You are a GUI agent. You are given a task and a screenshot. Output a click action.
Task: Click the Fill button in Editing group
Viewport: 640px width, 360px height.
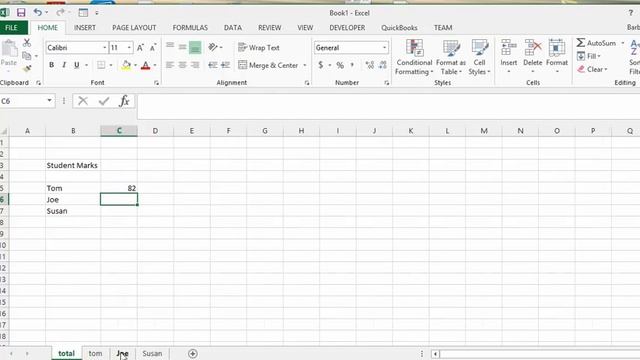[x=589, y=56]
